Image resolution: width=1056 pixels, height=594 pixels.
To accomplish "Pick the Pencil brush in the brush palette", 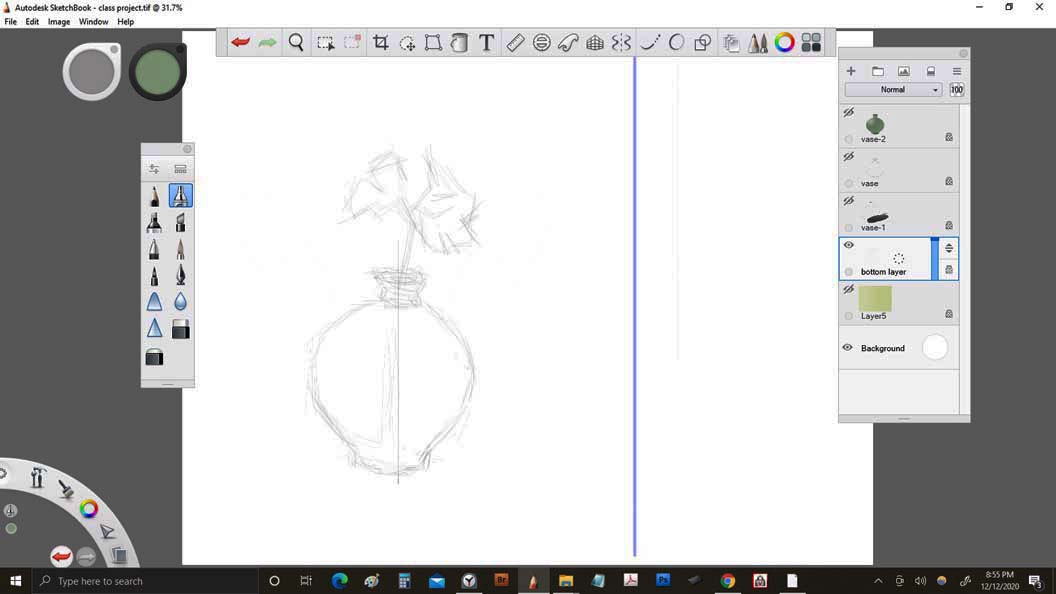I will click(x=155, y=196).
